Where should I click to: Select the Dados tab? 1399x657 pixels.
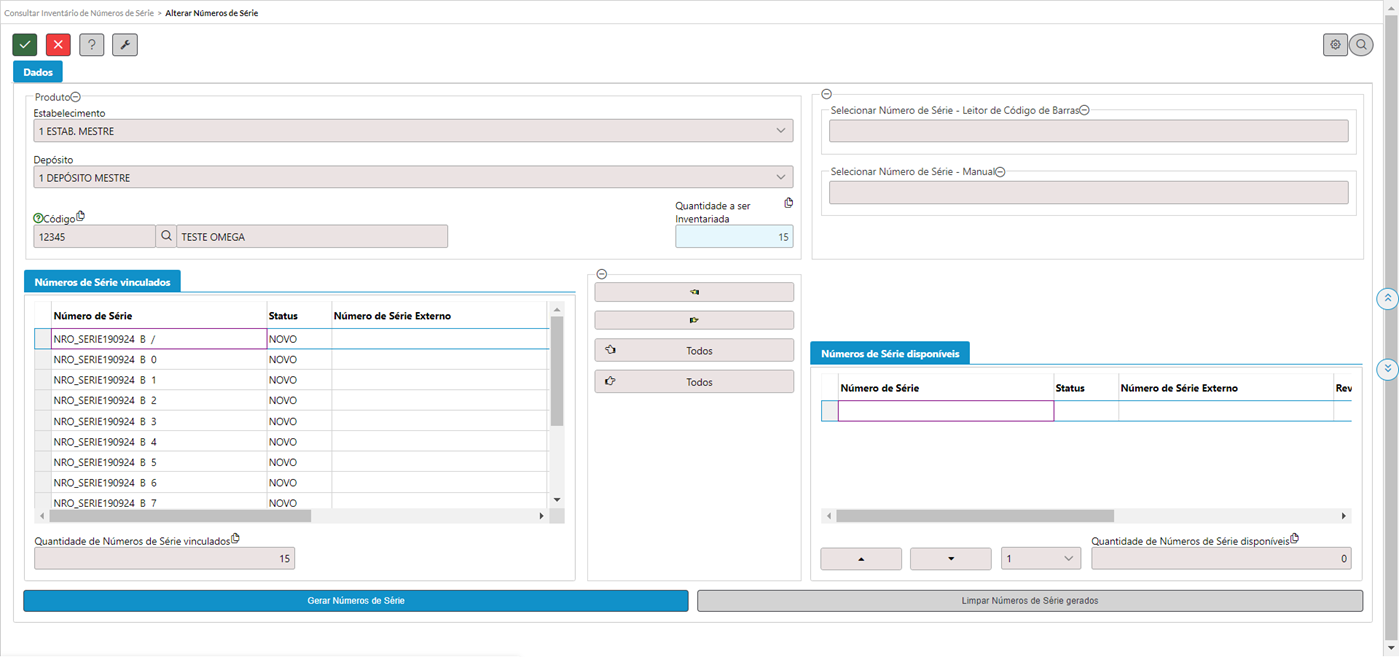(x=38, y=72)
